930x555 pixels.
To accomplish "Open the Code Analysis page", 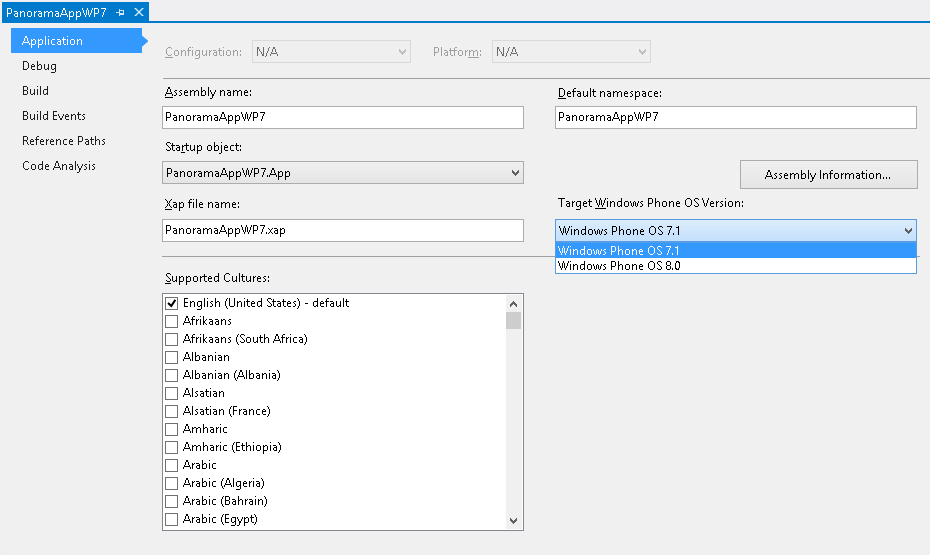I will coord(59,166).
